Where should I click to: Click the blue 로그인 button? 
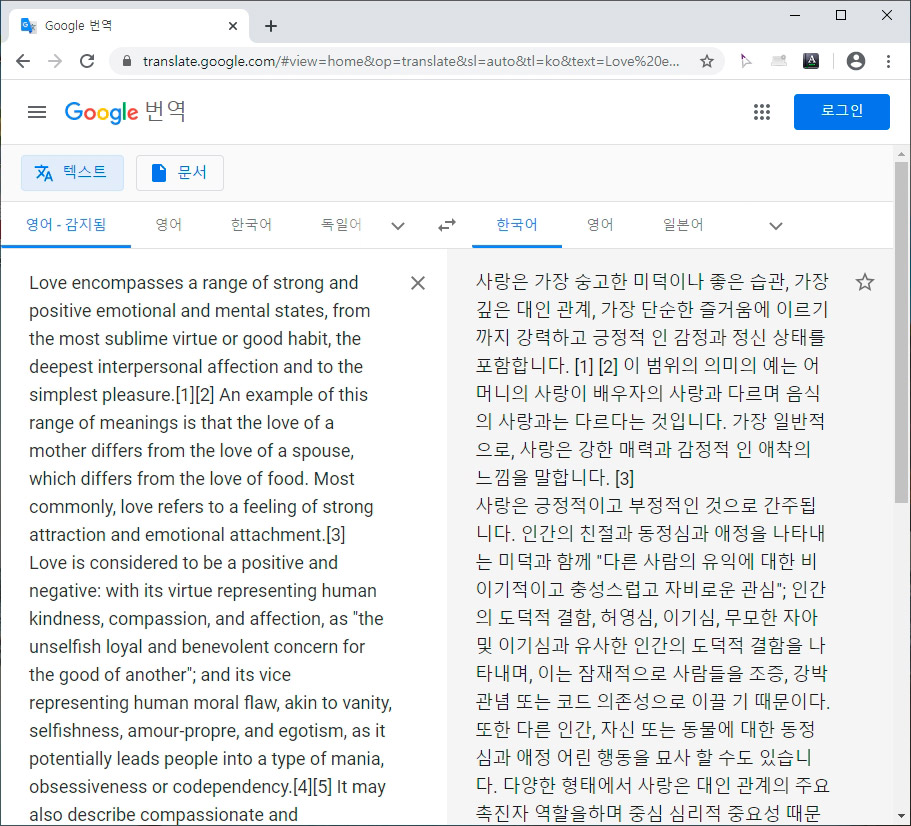tap(841, 112)
